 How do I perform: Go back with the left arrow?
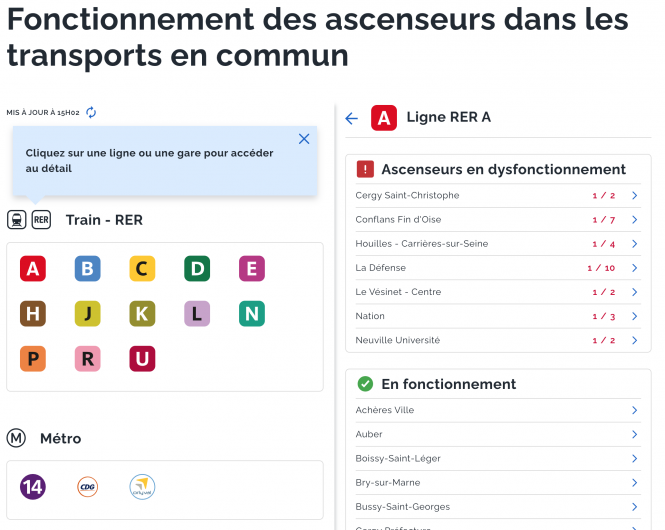coord(352,118)
